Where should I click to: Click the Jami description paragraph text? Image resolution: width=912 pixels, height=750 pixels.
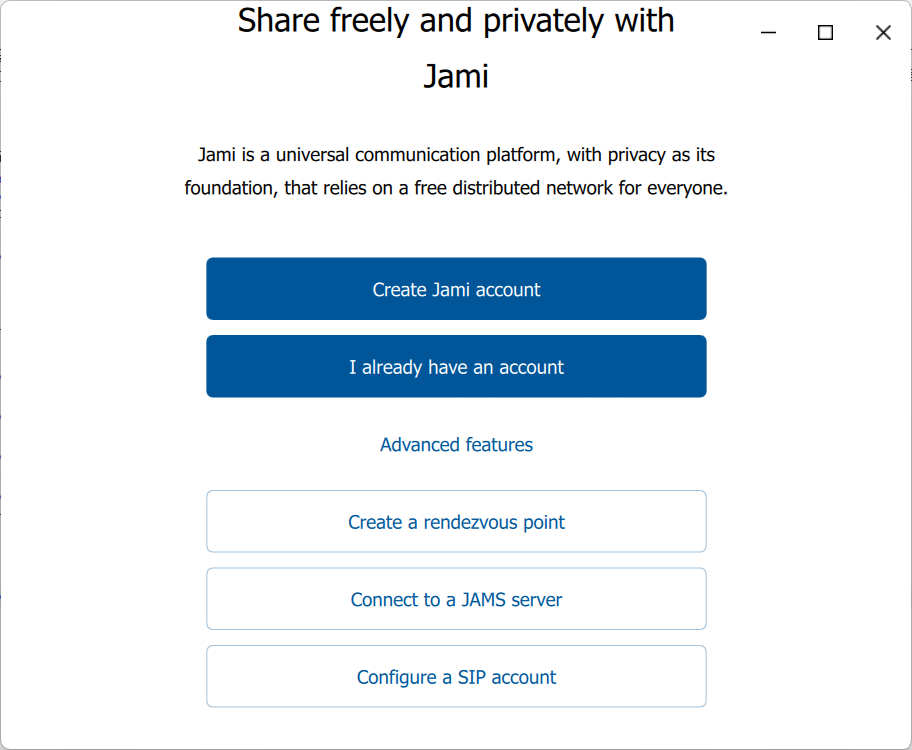click(456, 171)
